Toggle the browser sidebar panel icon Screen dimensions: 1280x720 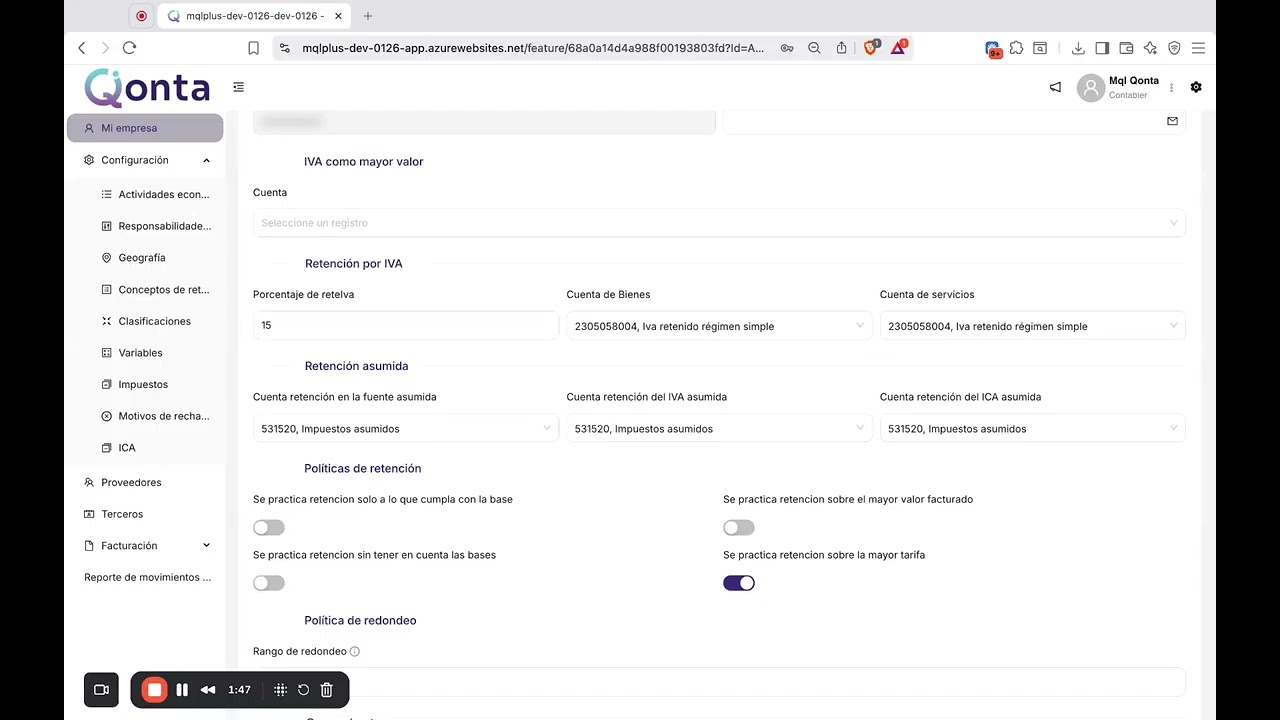coord(1102,48)
